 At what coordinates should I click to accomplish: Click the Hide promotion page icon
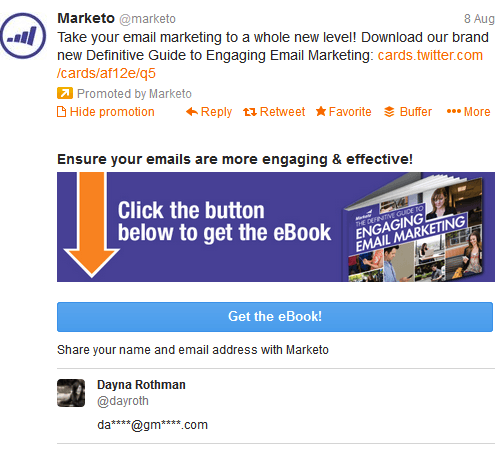pos(61,112)
